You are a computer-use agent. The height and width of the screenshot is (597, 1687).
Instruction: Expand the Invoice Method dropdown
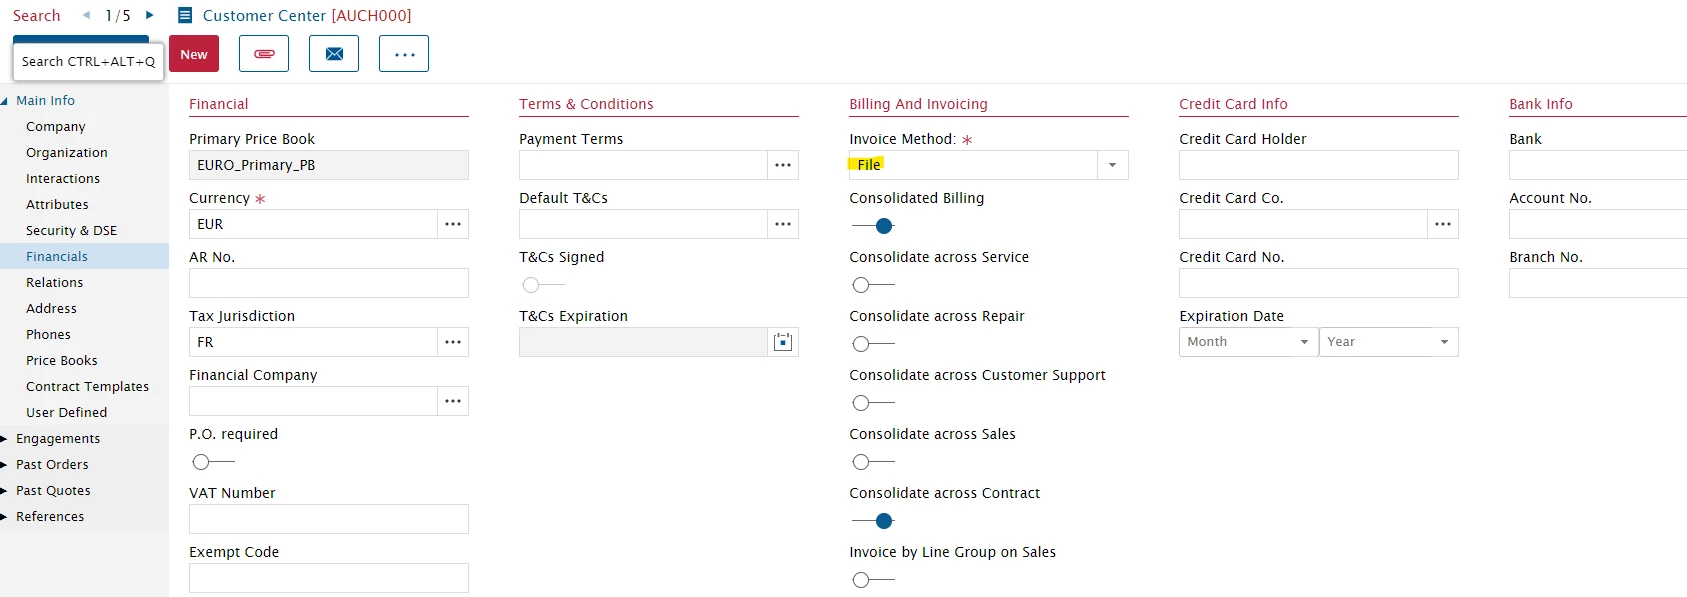1112,165
